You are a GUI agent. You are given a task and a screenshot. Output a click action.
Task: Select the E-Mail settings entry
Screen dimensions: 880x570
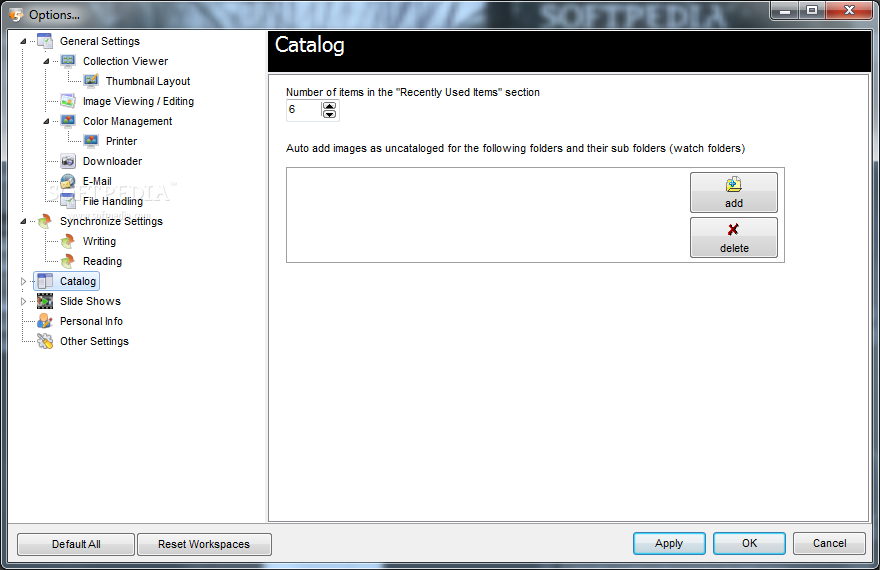(x=97, y=181)
